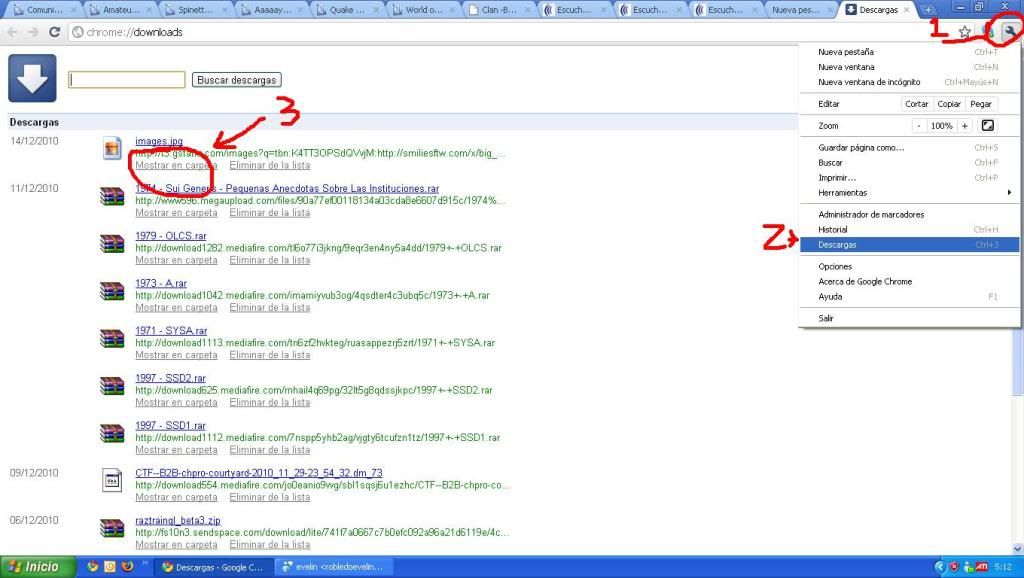This screenshot has height=578, width=1024.
Task: Click the 100% zoom value
Action: pyautogui.click(x=942, y=125)
